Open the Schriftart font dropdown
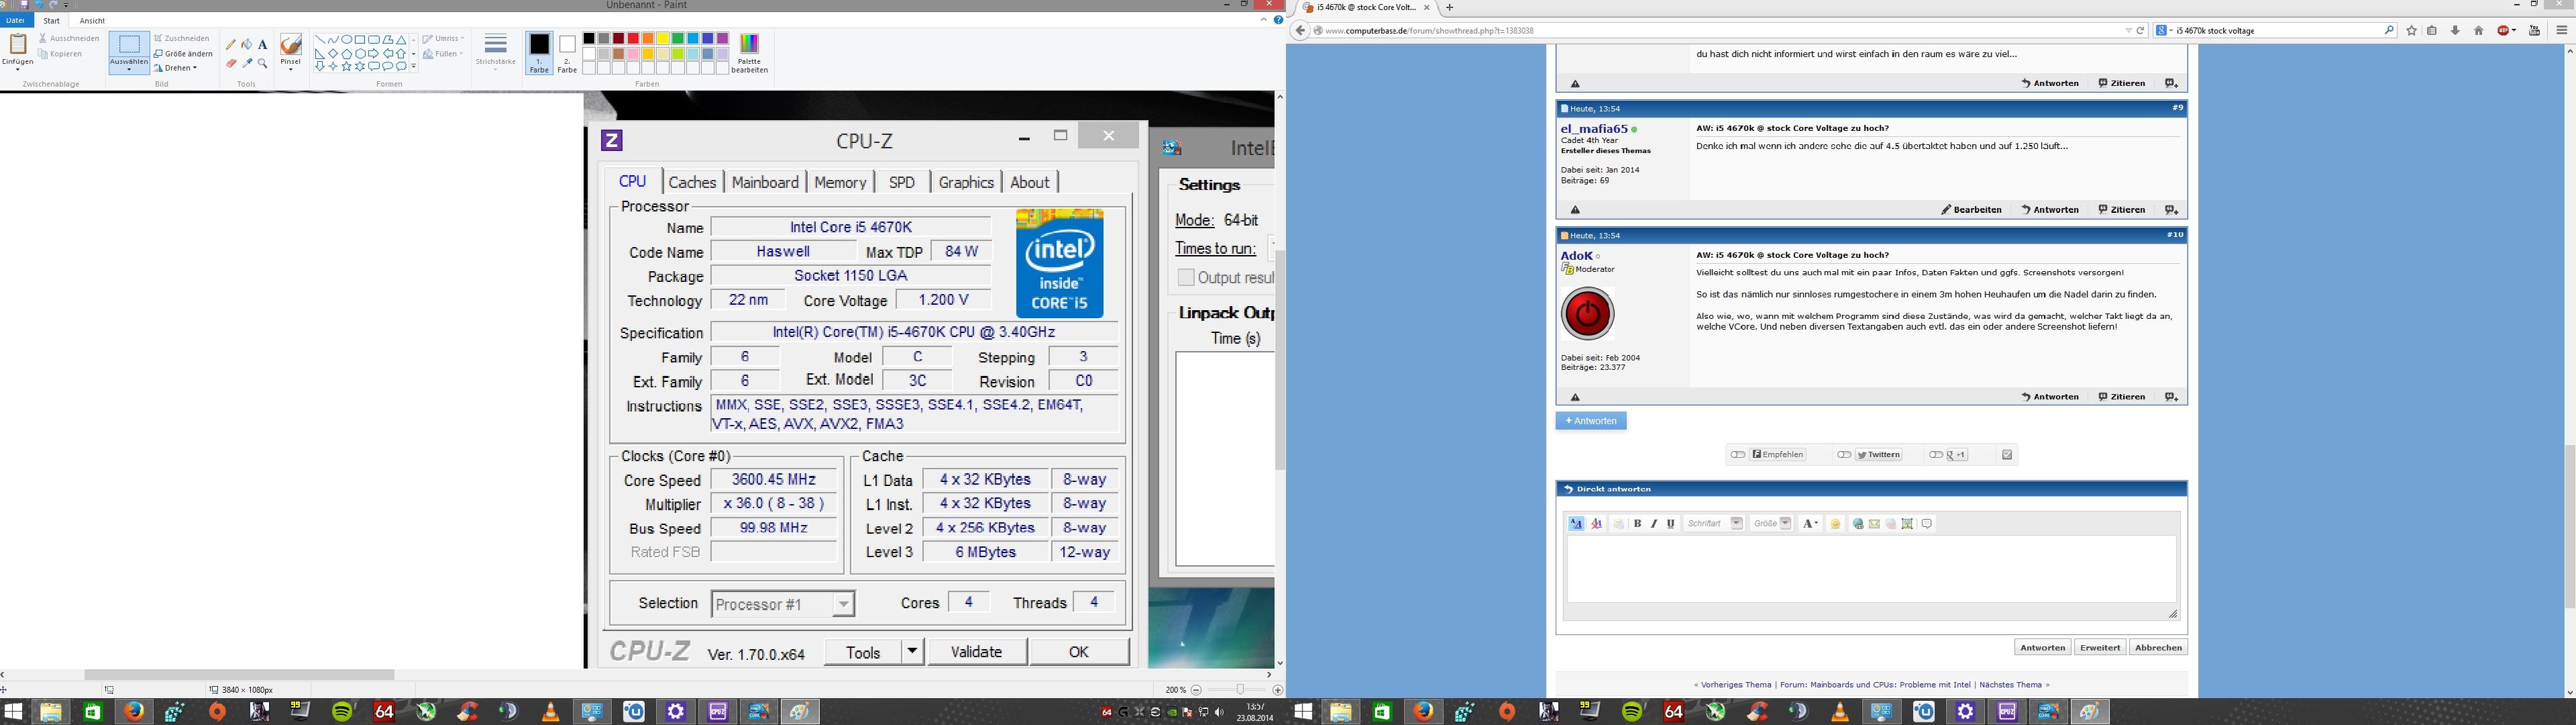Image resolution: width=2576 pixels, height=725 pixels. tap(1714, 524)
